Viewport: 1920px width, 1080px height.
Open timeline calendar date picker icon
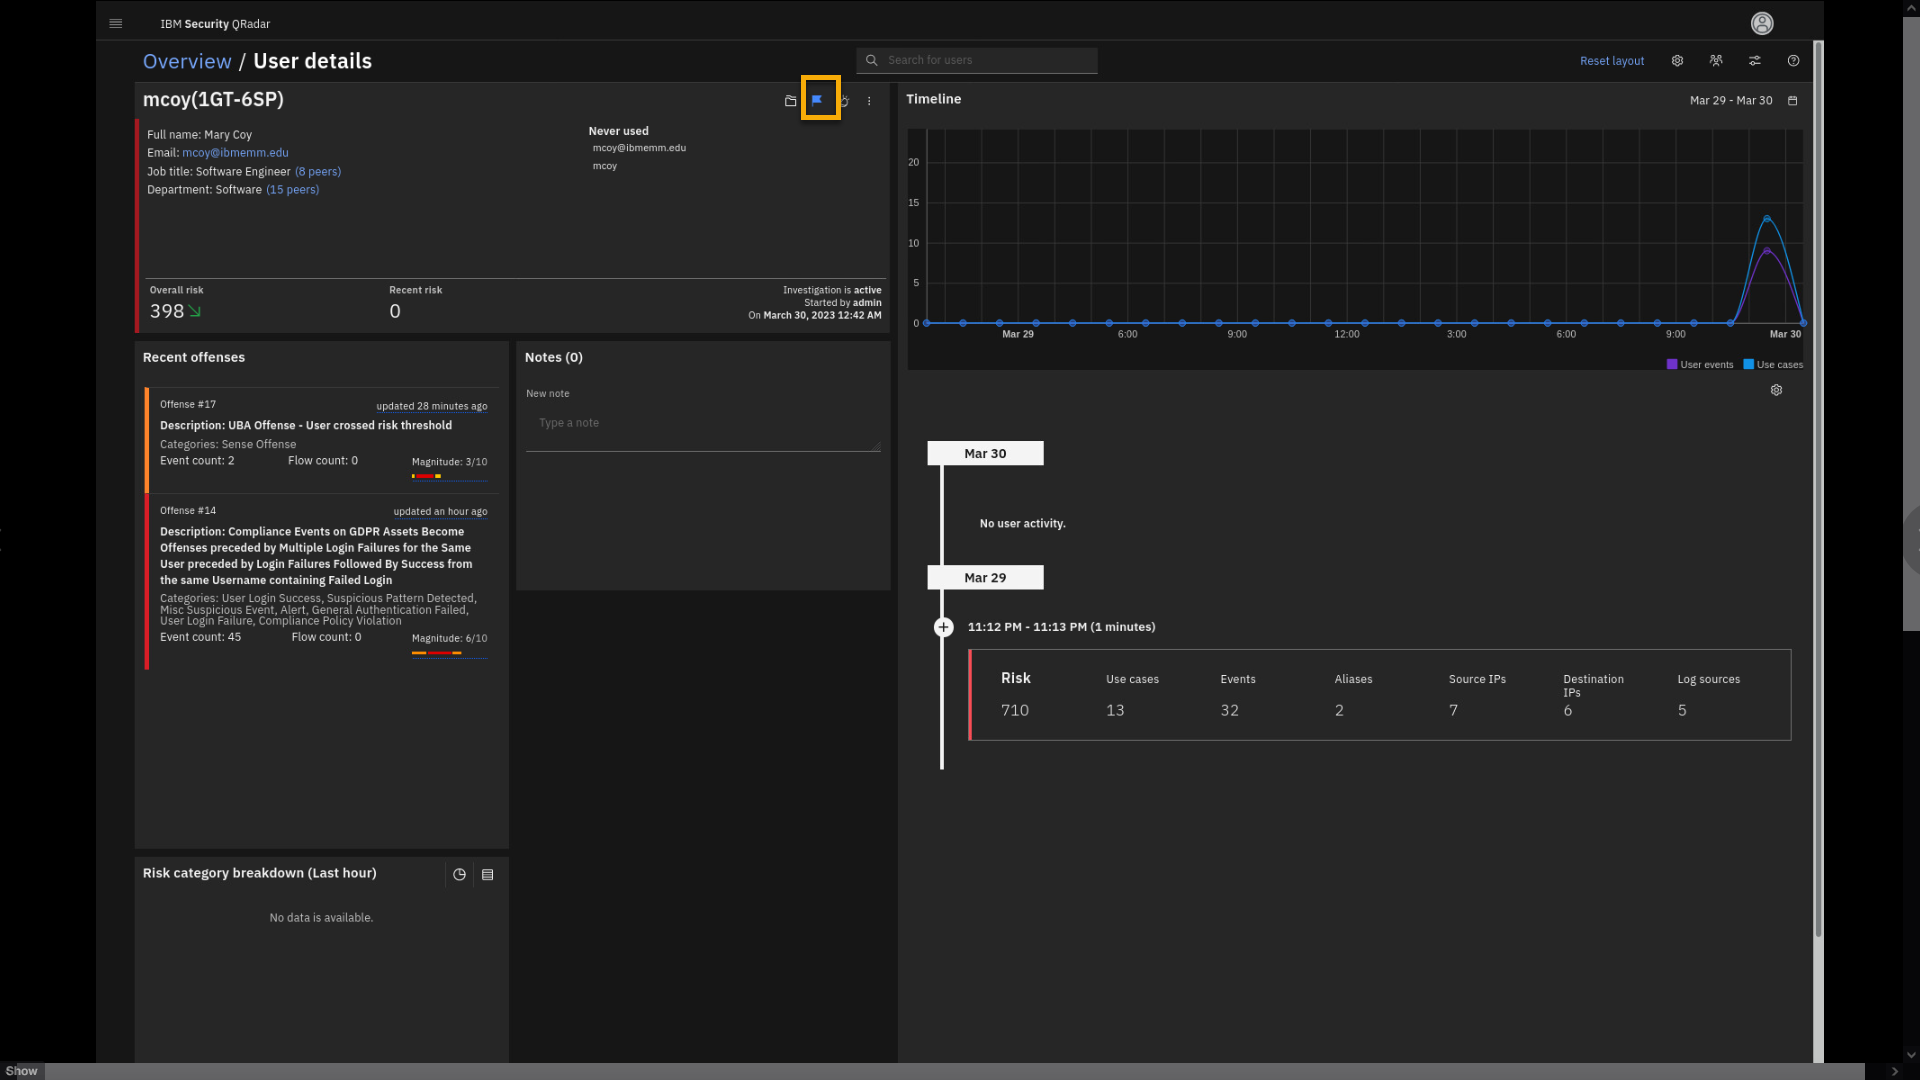(1792, 101)
